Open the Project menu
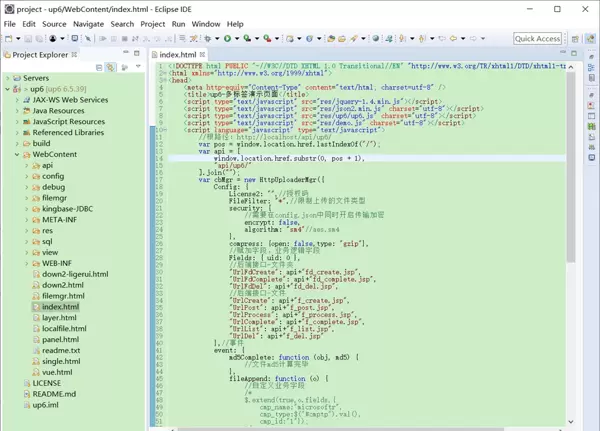This screenshot has height=431, width=600. (152, 24)
